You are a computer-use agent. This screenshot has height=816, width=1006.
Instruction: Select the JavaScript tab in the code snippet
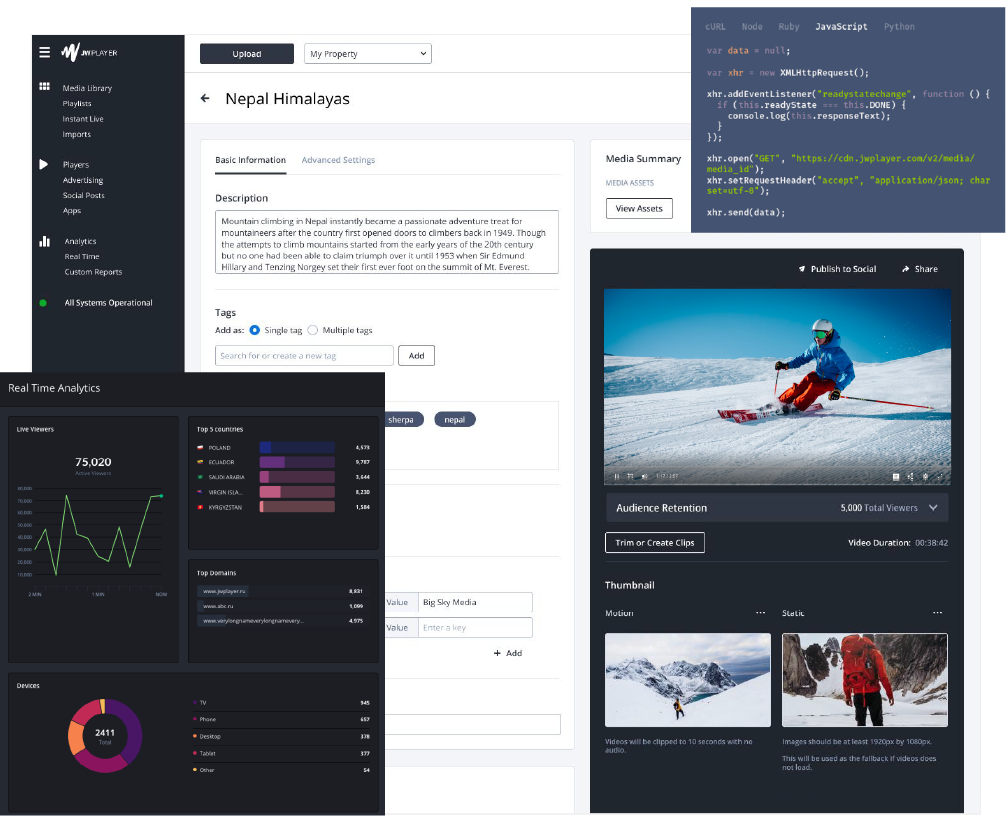839,27
